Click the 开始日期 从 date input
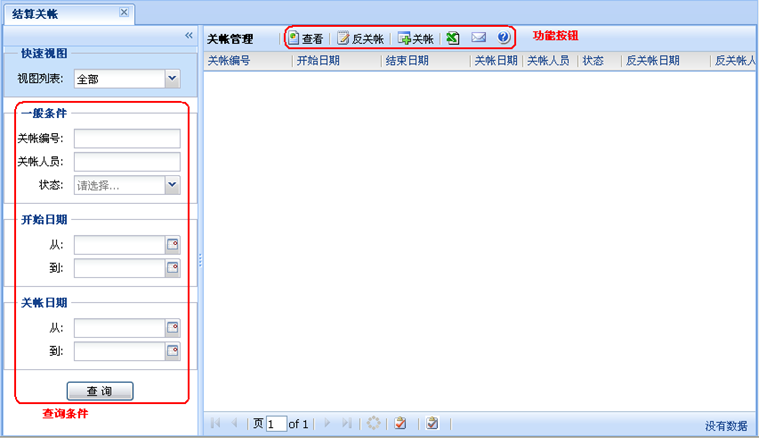Image resolution: width=759 pixels, height=438 pixels. (x=120, y=244)
